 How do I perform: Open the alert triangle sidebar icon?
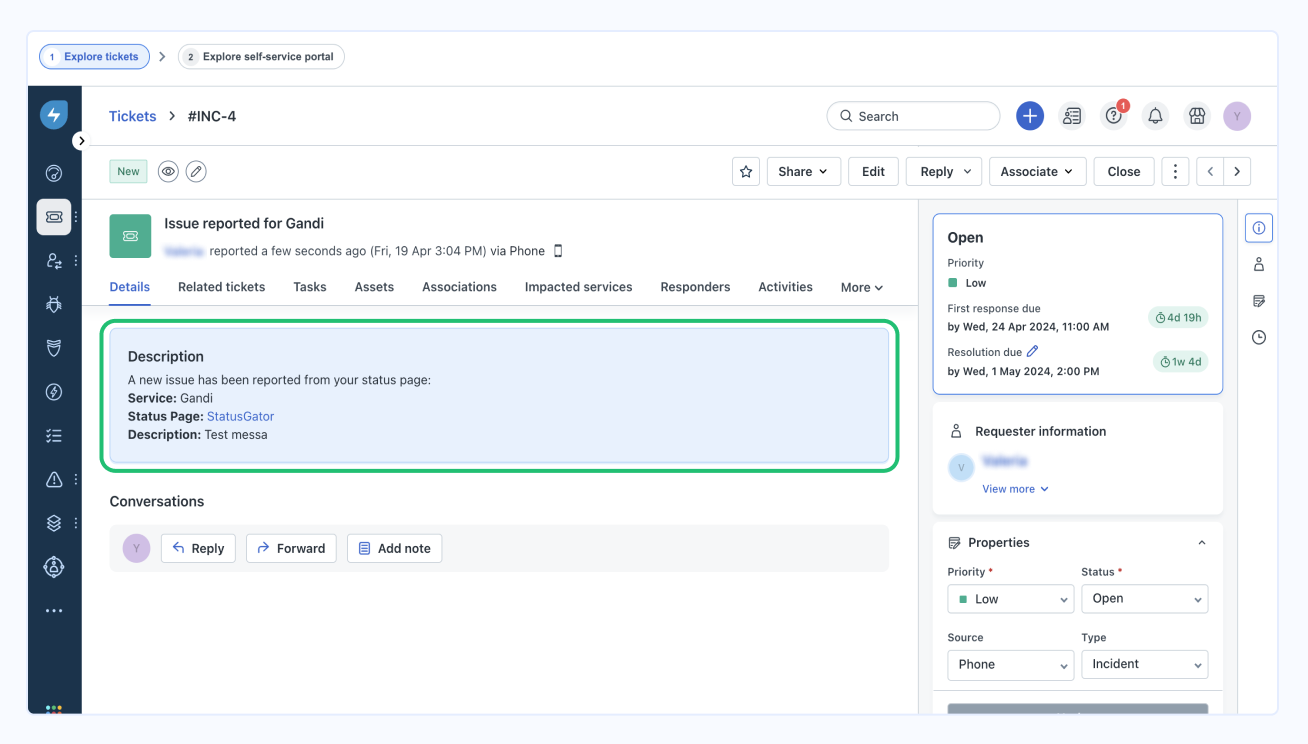[x=54, y=480]
